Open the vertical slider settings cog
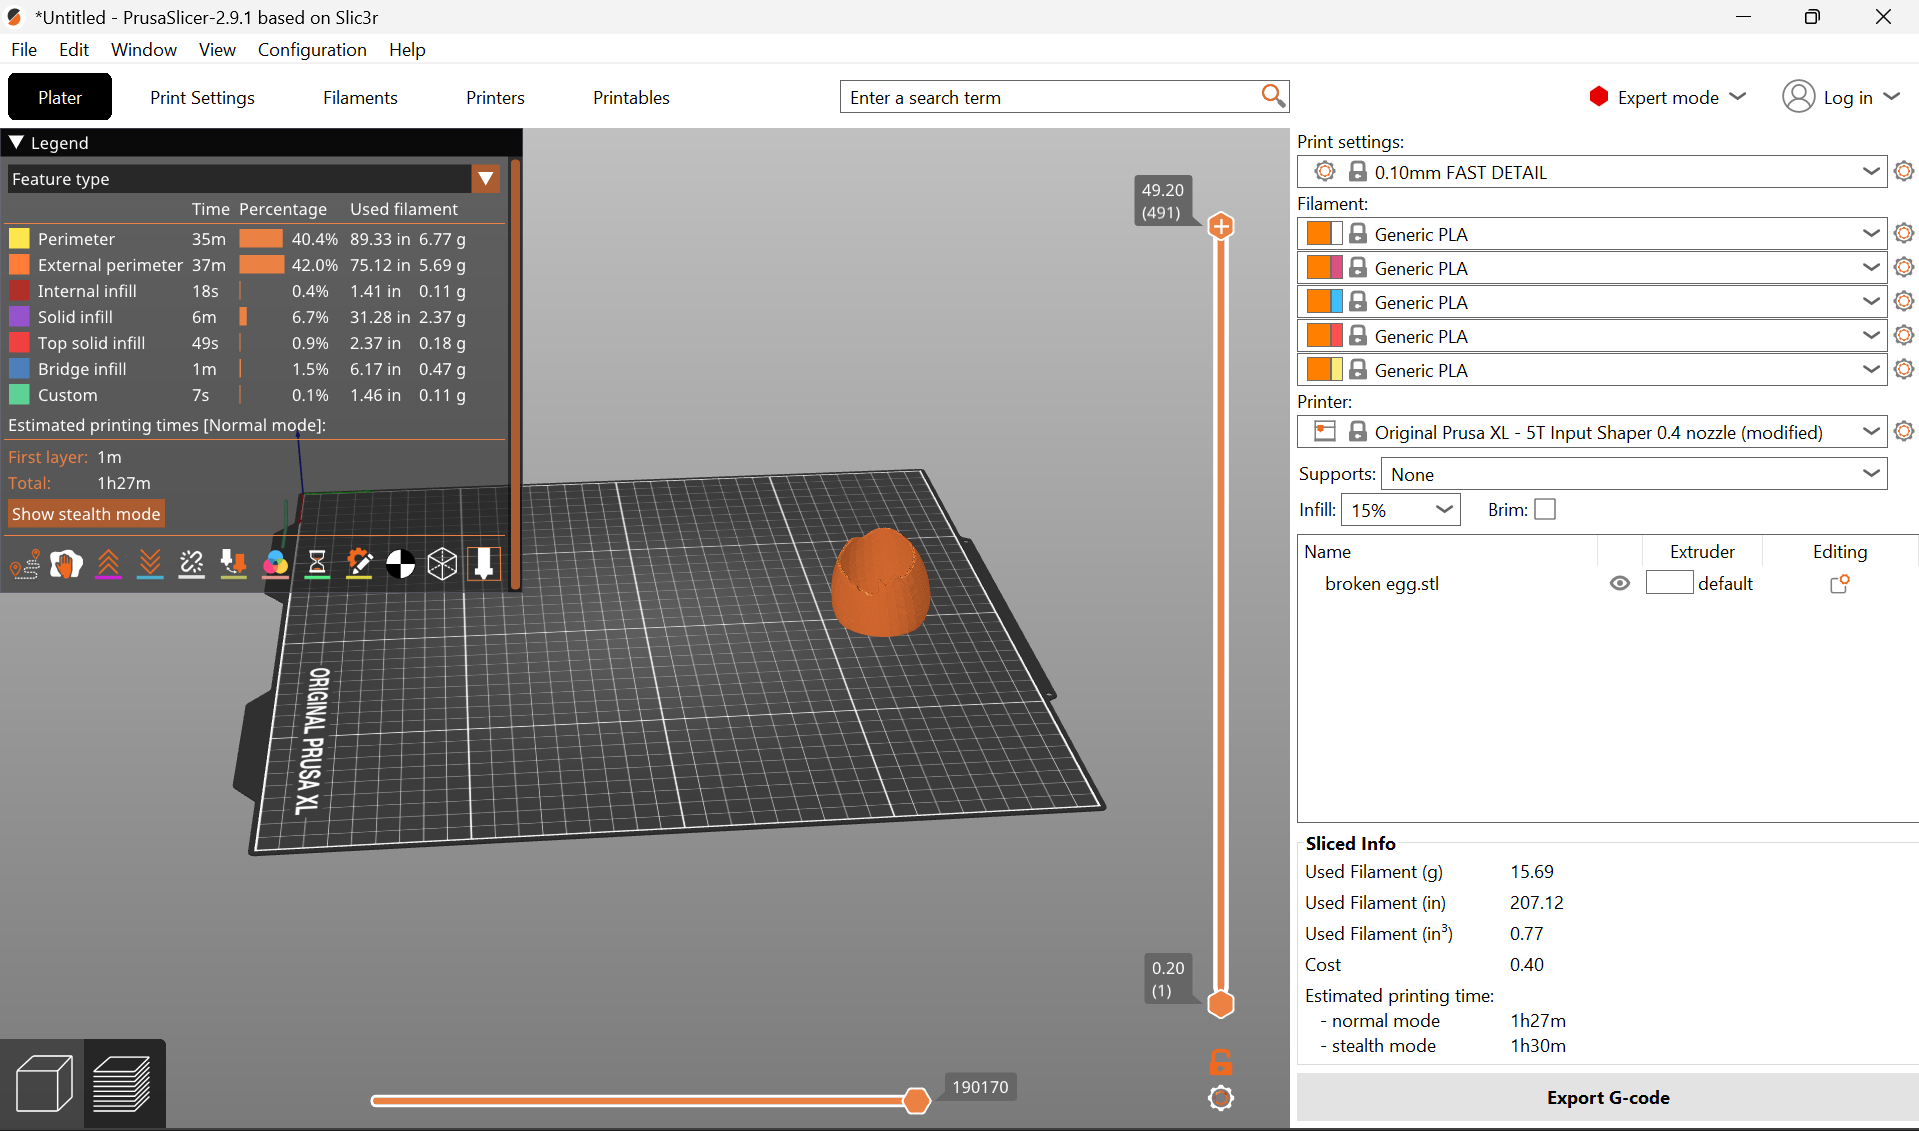Viewport: 1919px width, 1131px height. pyautogui.click(x=1221, y=1098)
